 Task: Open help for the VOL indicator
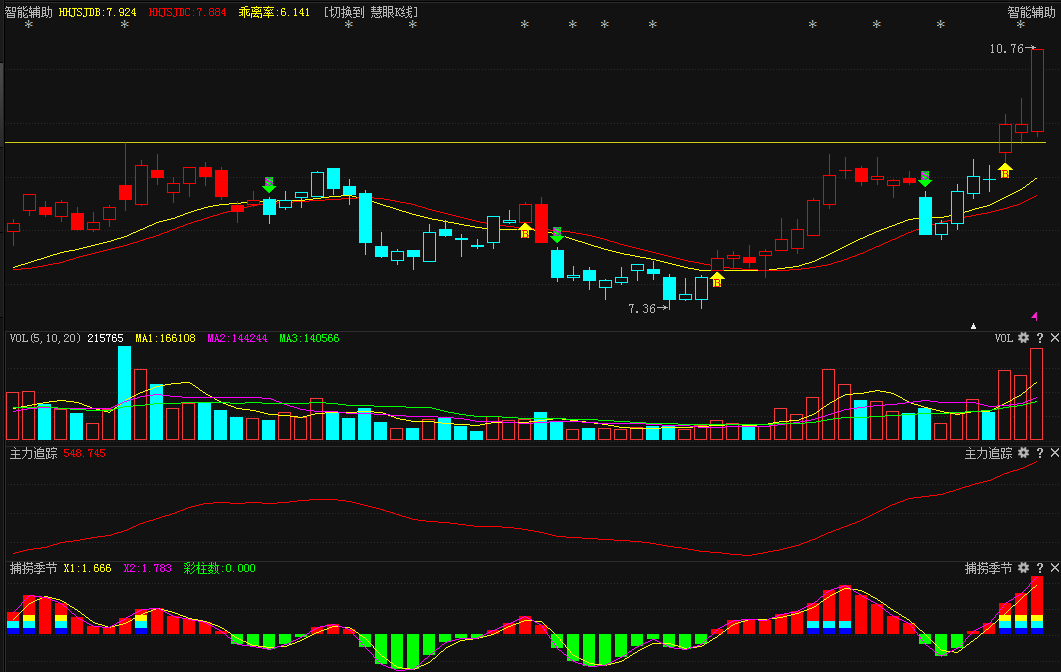tap(1039, 338)
